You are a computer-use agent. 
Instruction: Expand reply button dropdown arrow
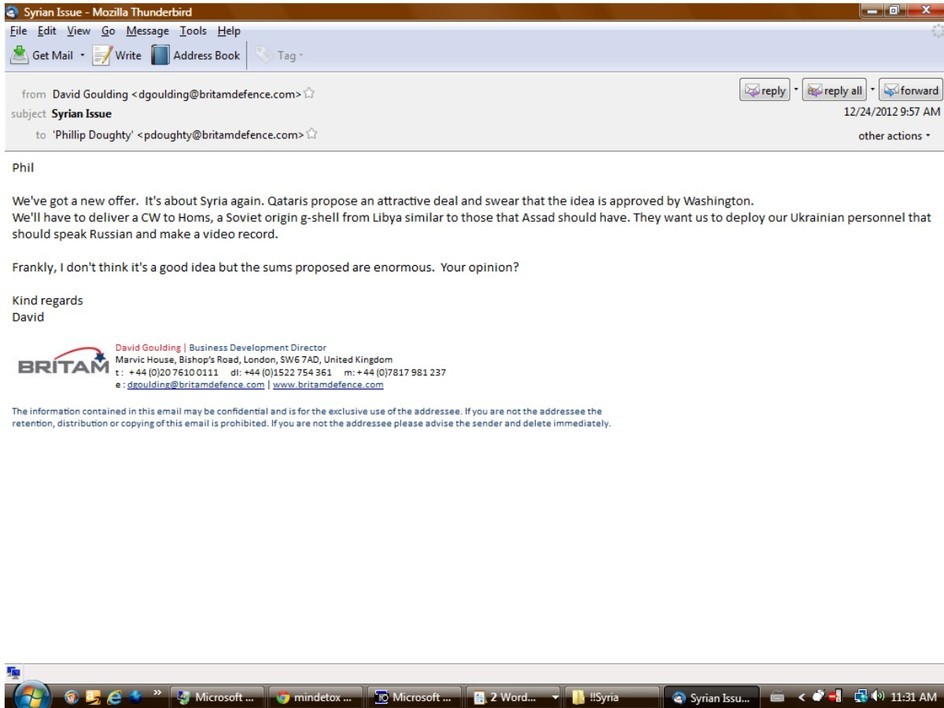coord(796,90)
